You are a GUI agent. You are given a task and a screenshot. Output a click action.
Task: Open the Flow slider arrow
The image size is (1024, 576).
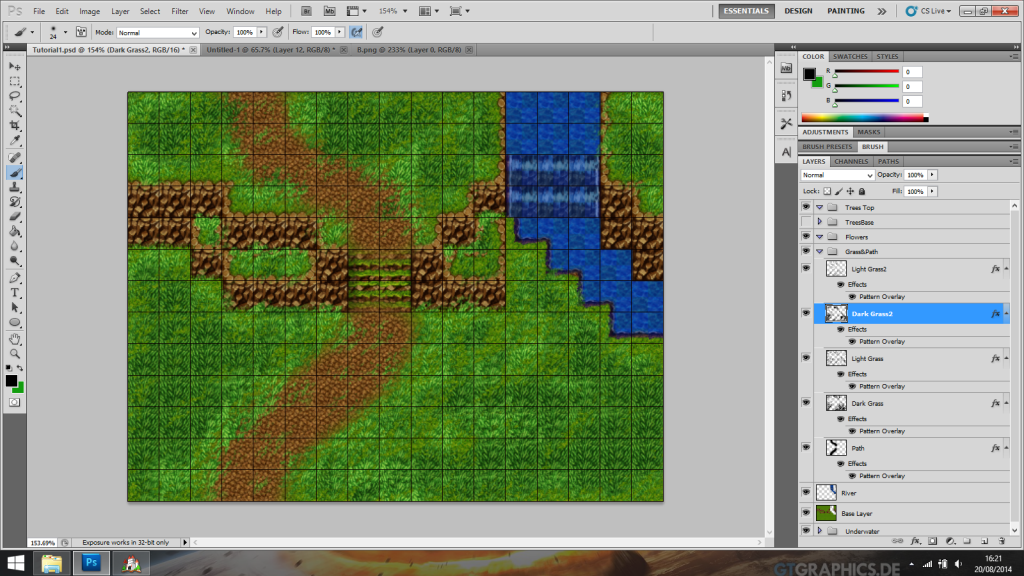pos(340,32)
